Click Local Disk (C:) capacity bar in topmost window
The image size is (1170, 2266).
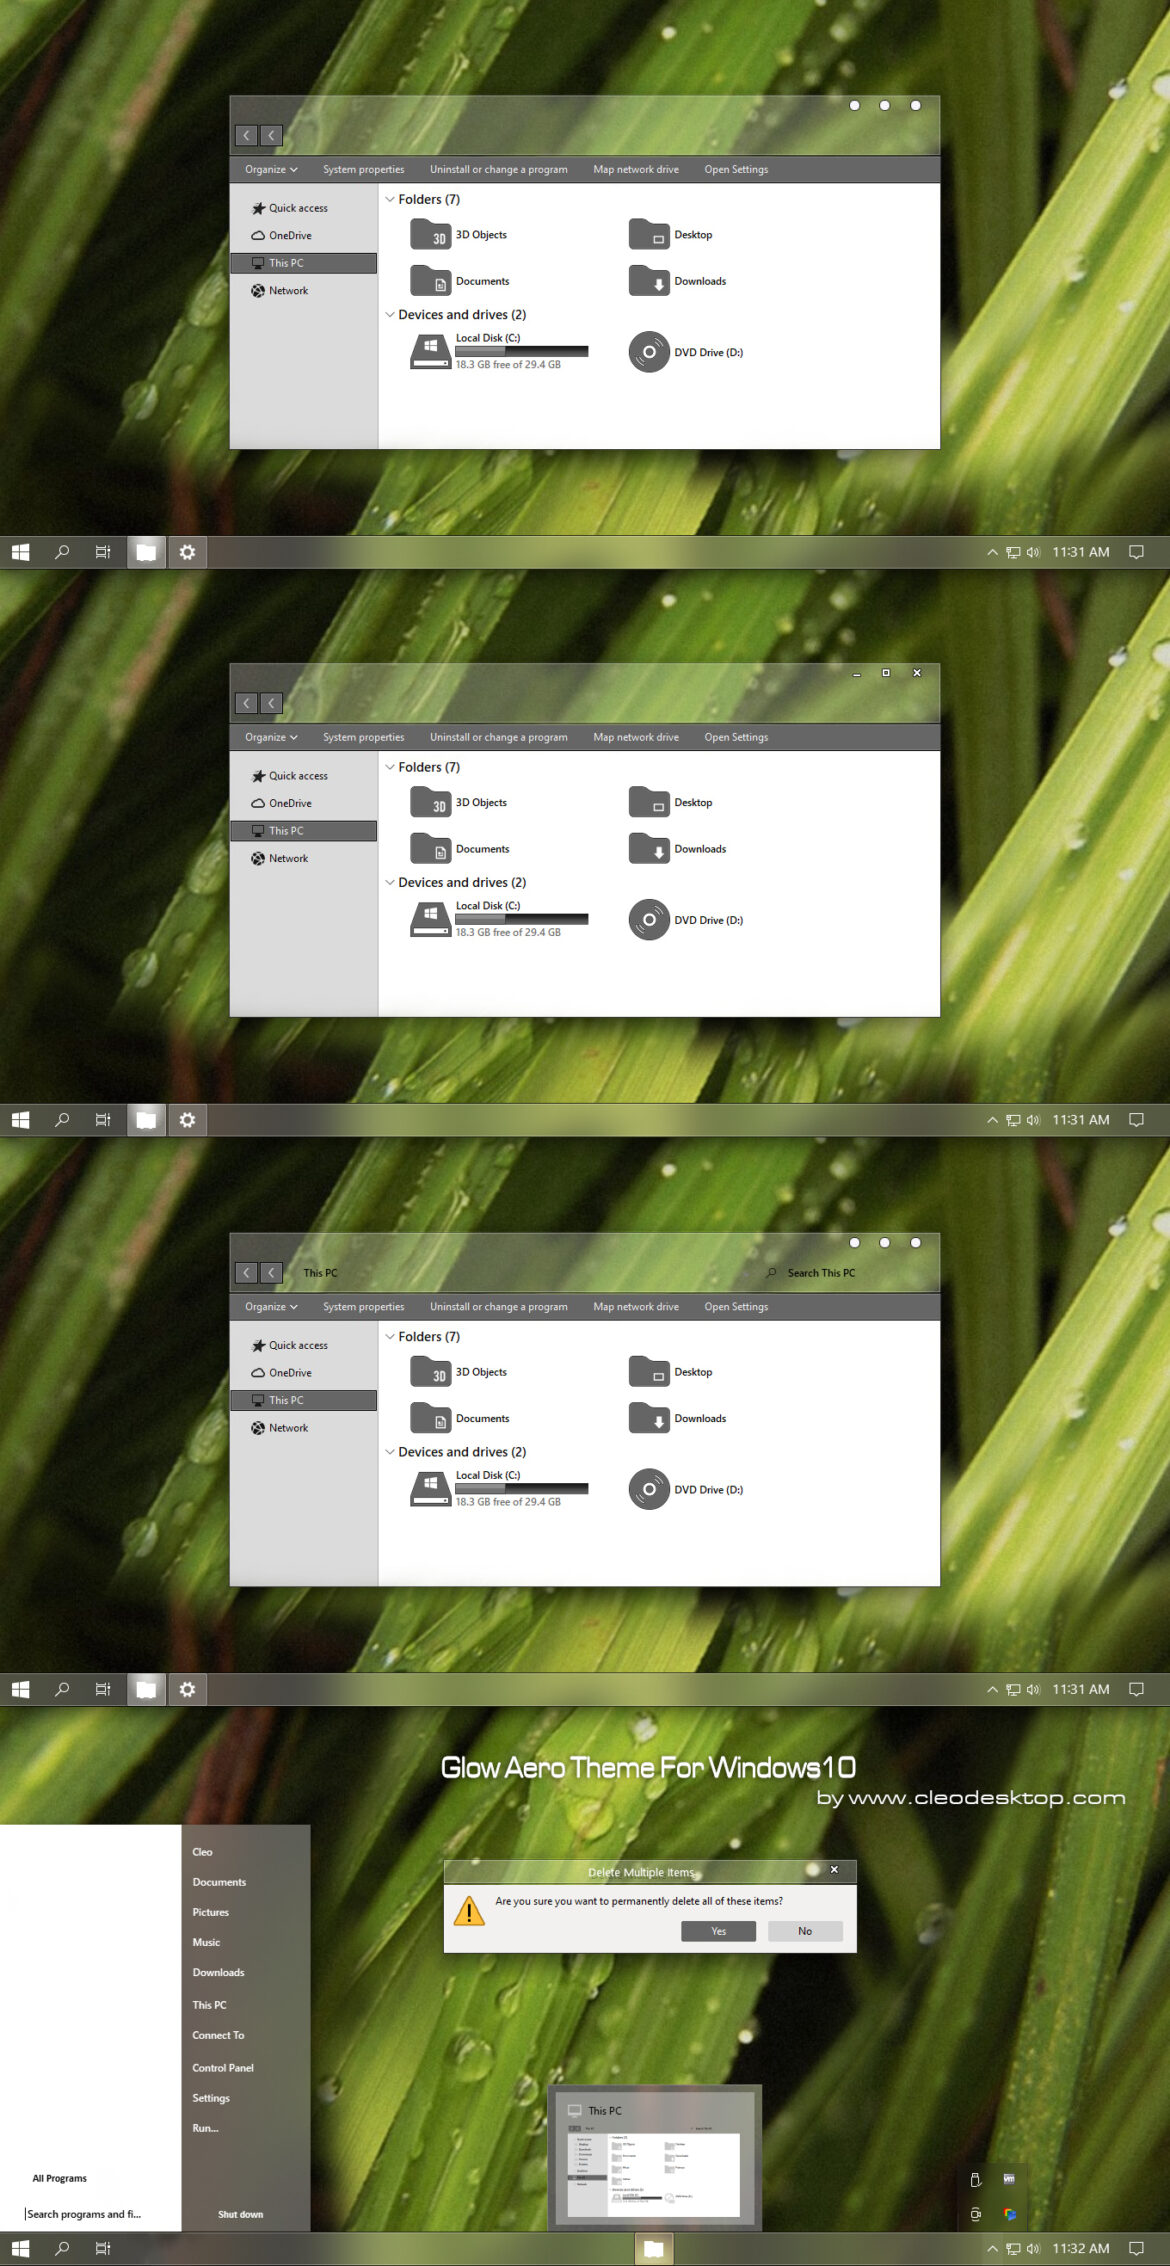521,351
